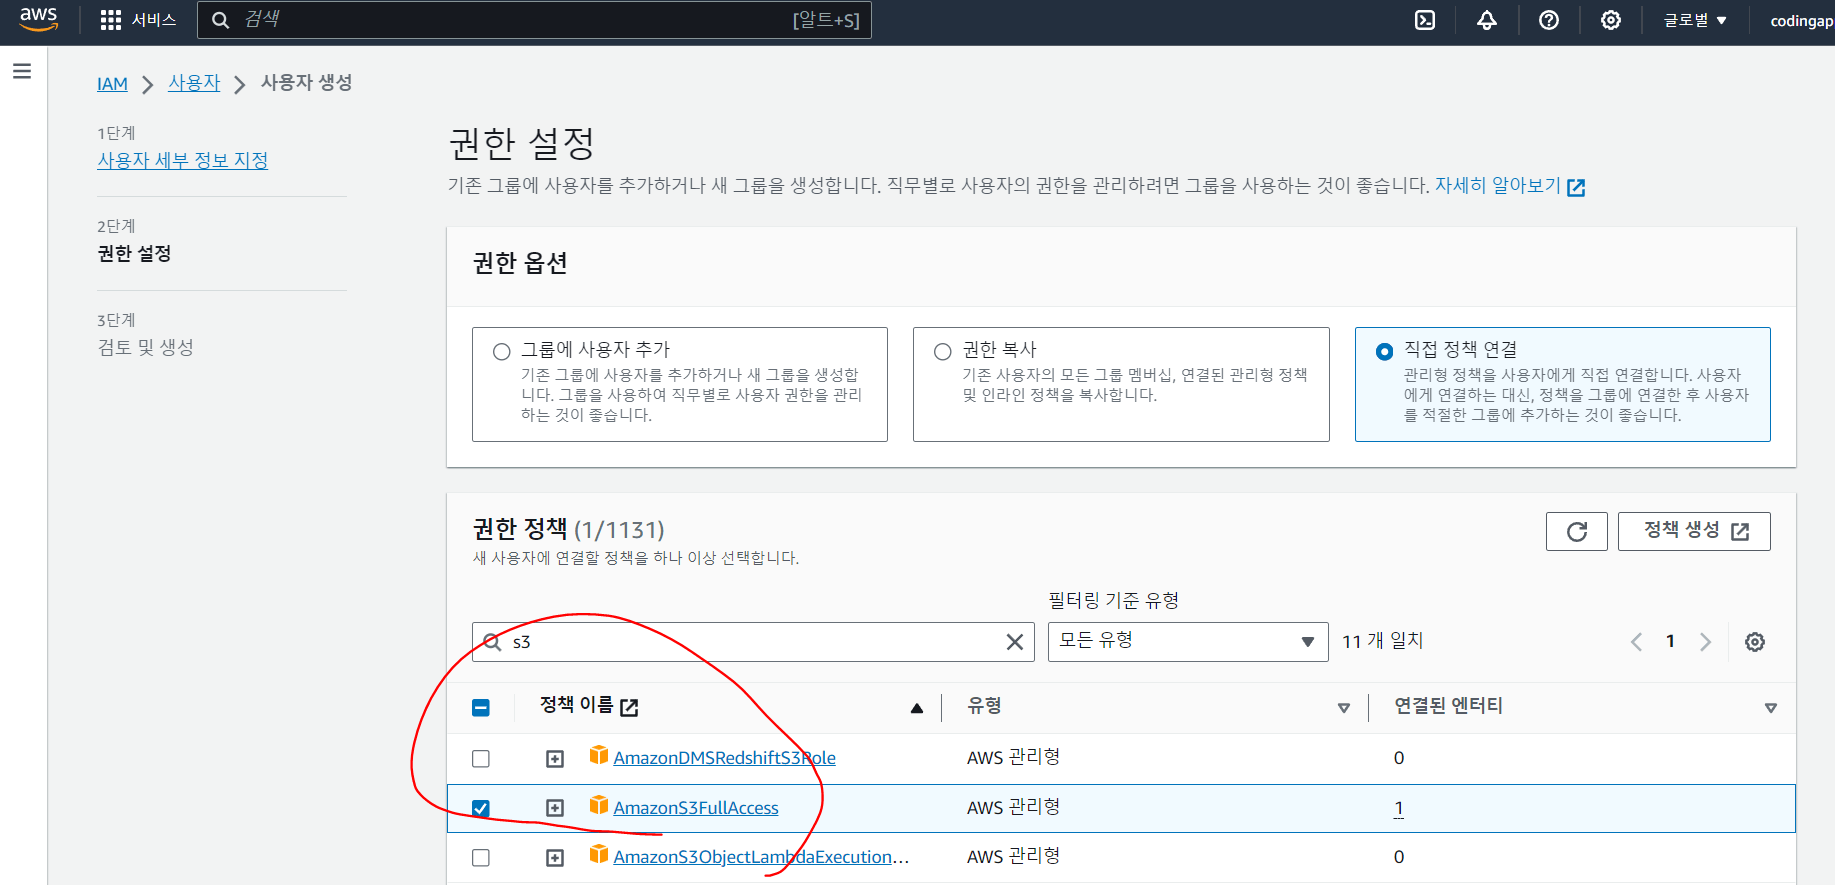
Task: Select the 권한 복사 radio option
Action: click(x=942, y=351)
